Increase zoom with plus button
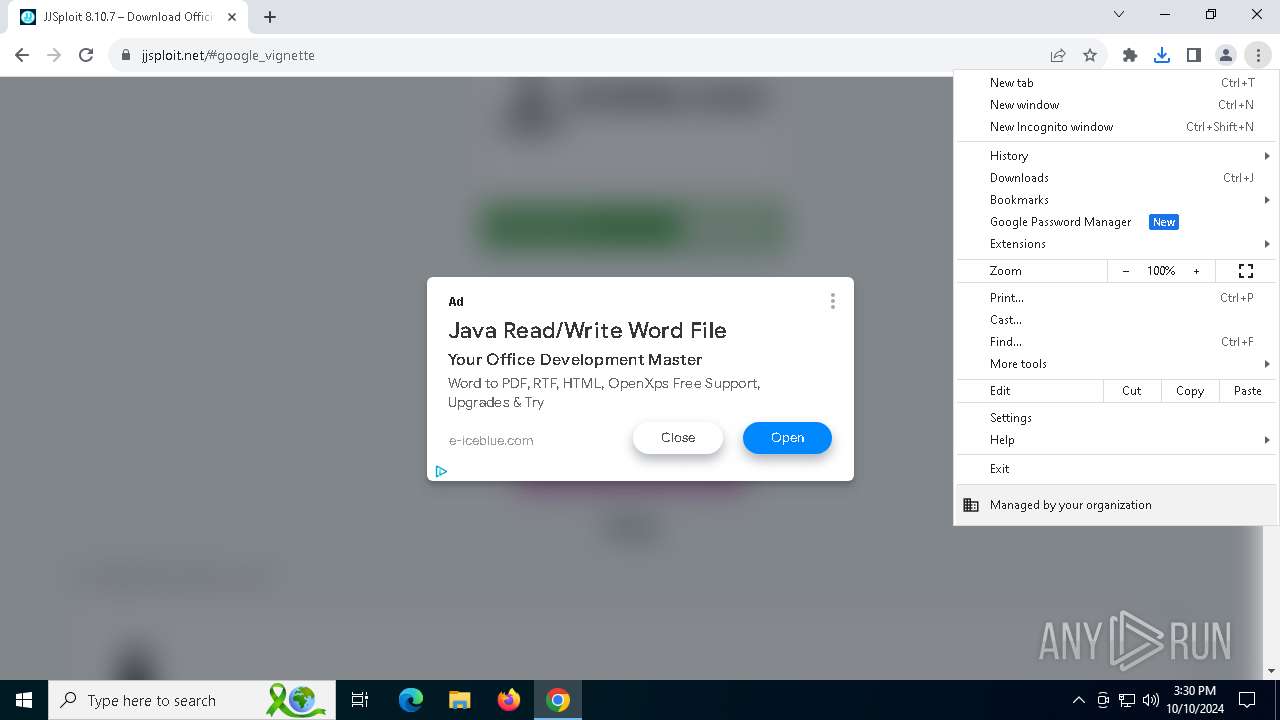The width and height of the screenshot is (1280, 720). click(x=1196, y=271)
